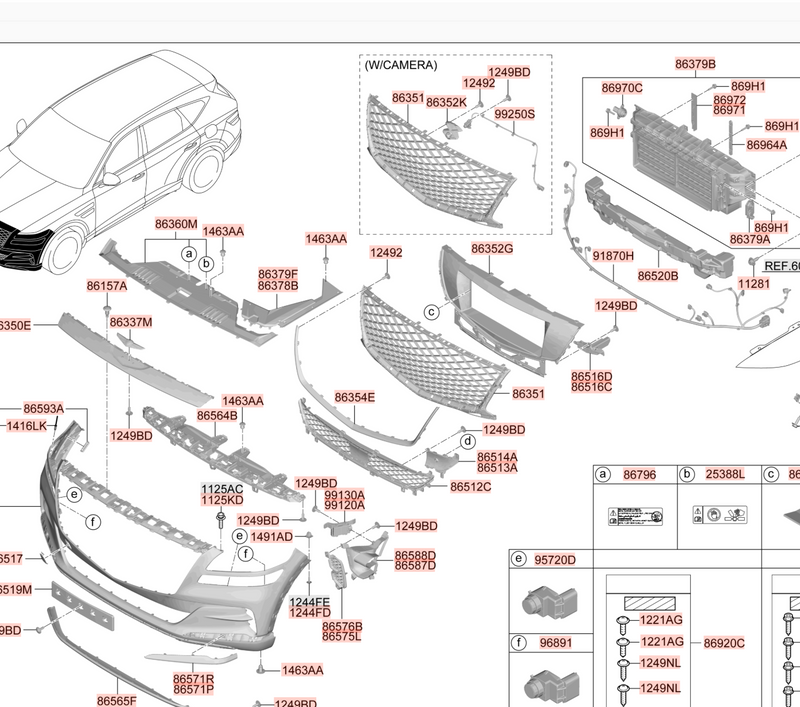Click callout circle c beside grille frame

pos(432,312)
